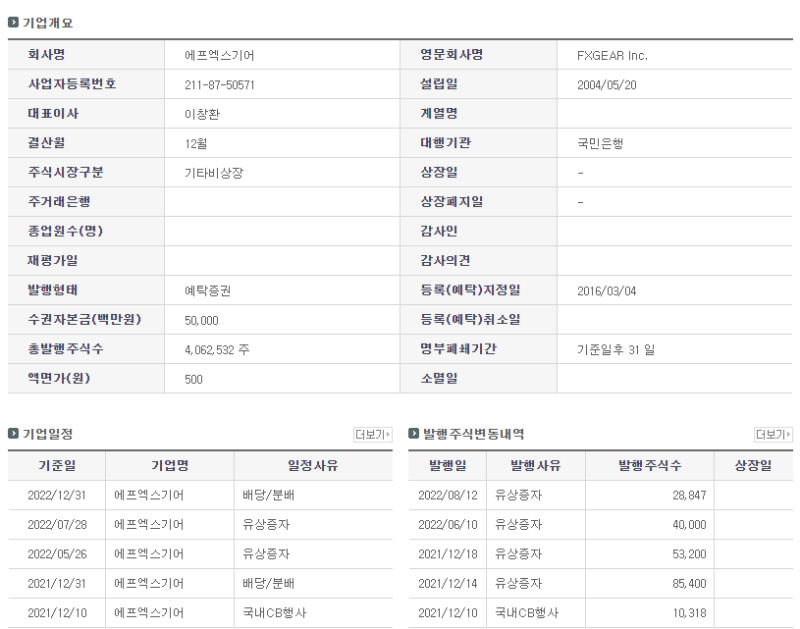
Task: Select agent institution 국민은행
Action: [600, 143]
